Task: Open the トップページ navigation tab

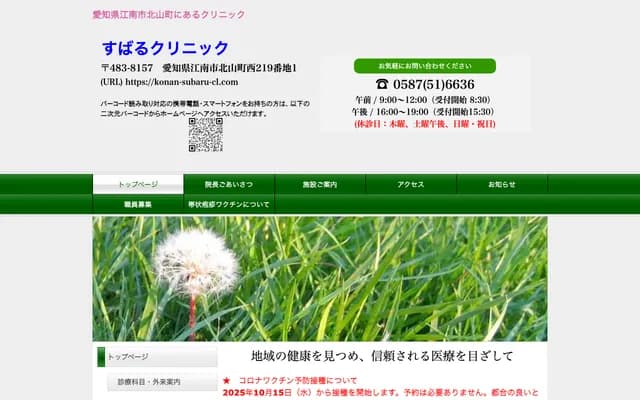Action: click(138, 184)
